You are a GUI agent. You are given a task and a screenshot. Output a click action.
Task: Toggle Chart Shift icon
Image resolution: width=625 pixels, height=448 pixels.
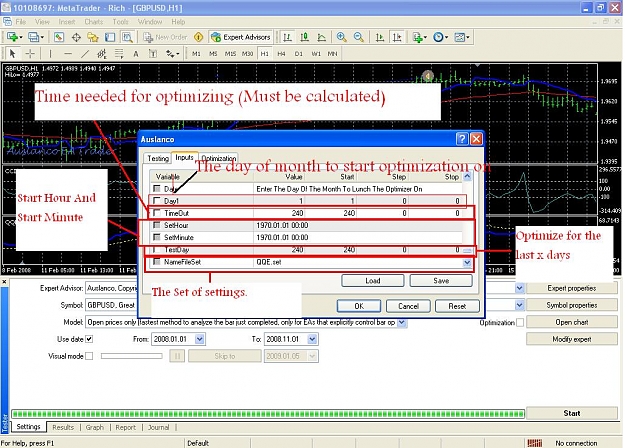pos(397,37)
